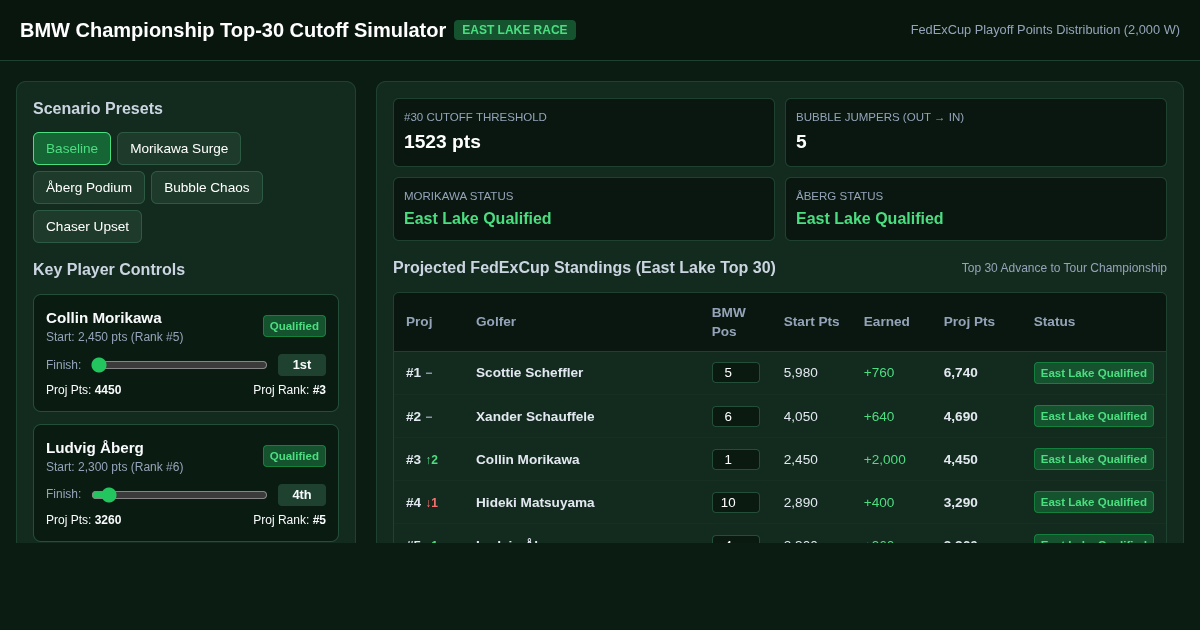Click Scottie Scheffler's BMW Pos input
The image size is (1200, 630).
point(735,372)
